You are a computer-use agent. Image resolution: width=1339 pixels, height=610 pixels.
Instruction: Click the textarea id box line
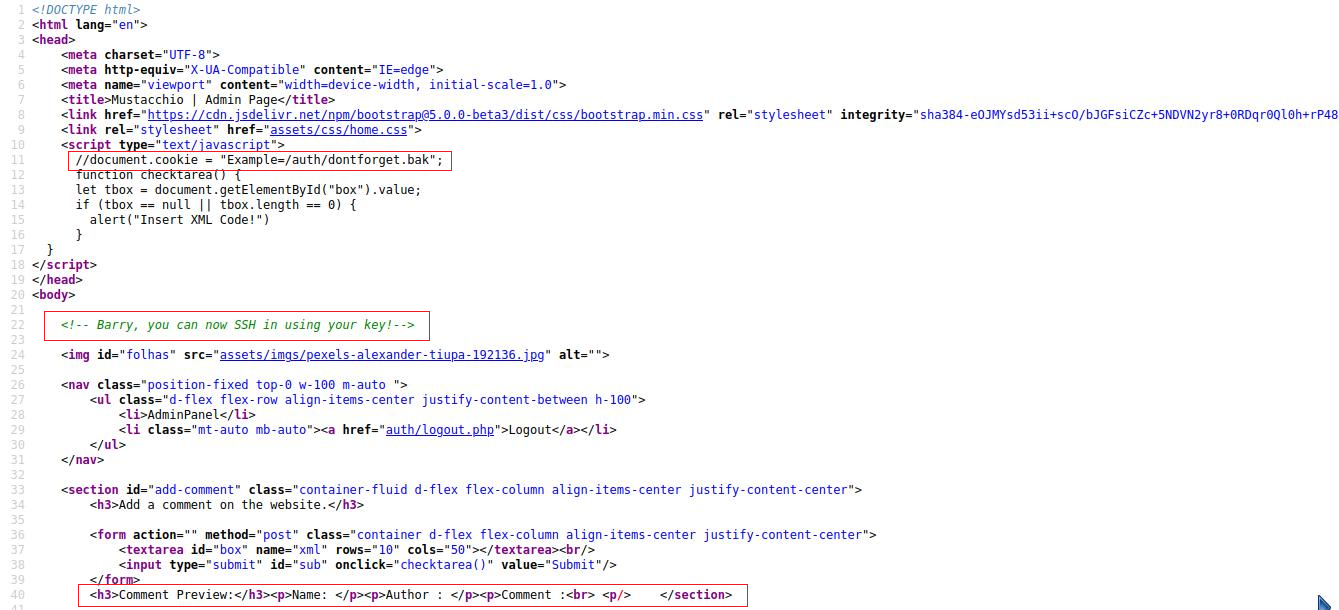tap(357, 550)
